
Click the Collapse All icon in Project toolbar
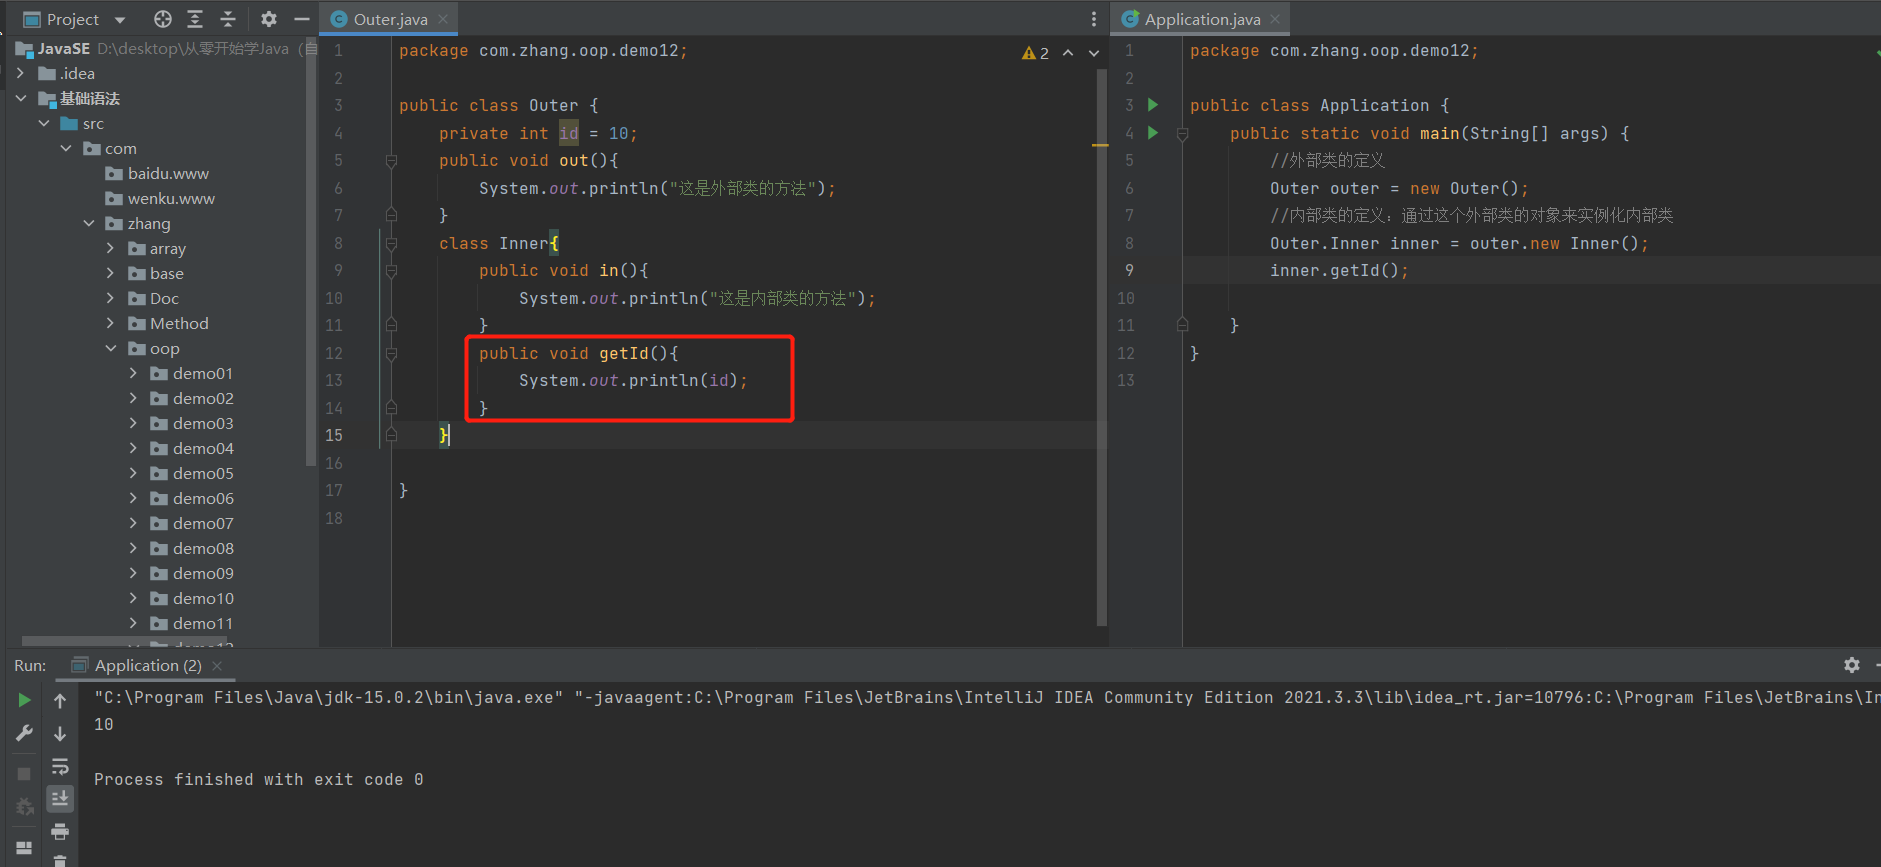click(228, 19)
